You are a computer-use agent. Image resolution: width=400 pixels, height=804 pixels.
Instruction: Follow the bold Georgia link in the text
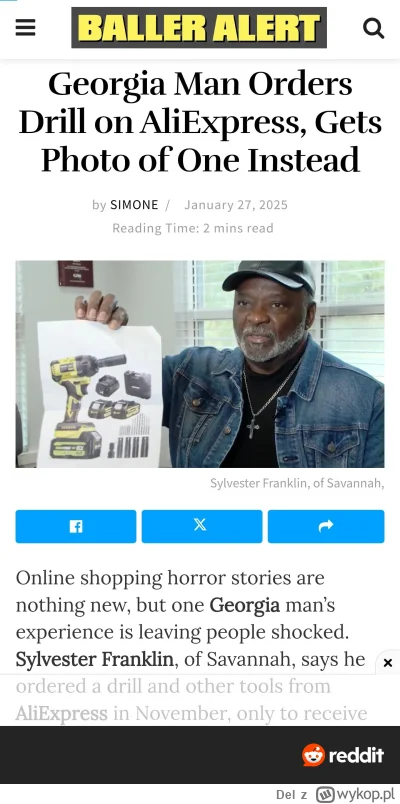[x=245, y=605]
